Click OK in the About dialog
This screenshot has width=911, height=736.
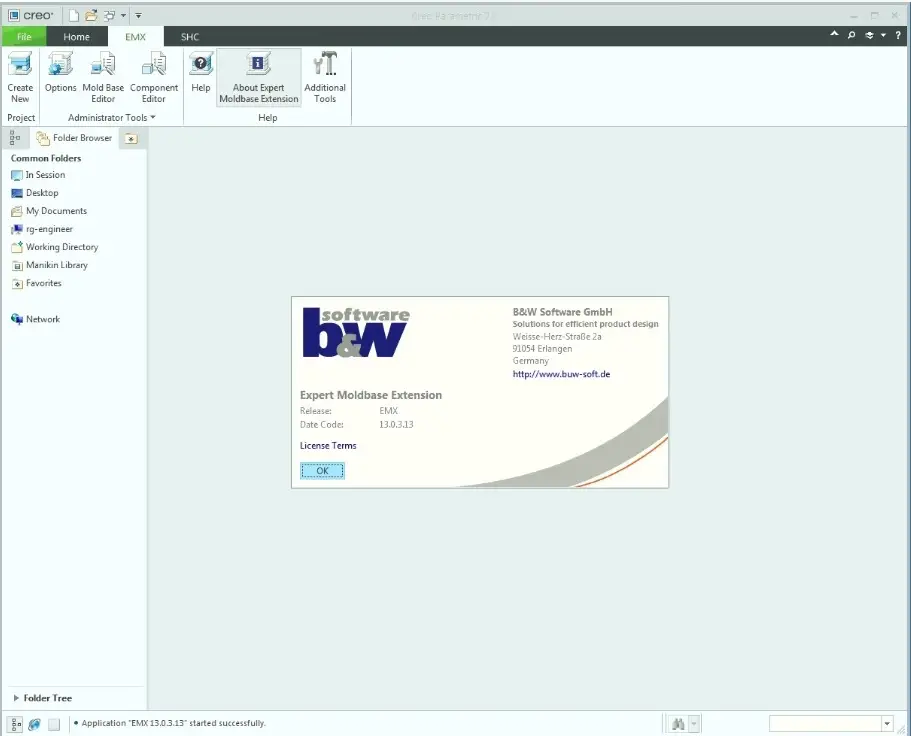[x=322, y=471]
